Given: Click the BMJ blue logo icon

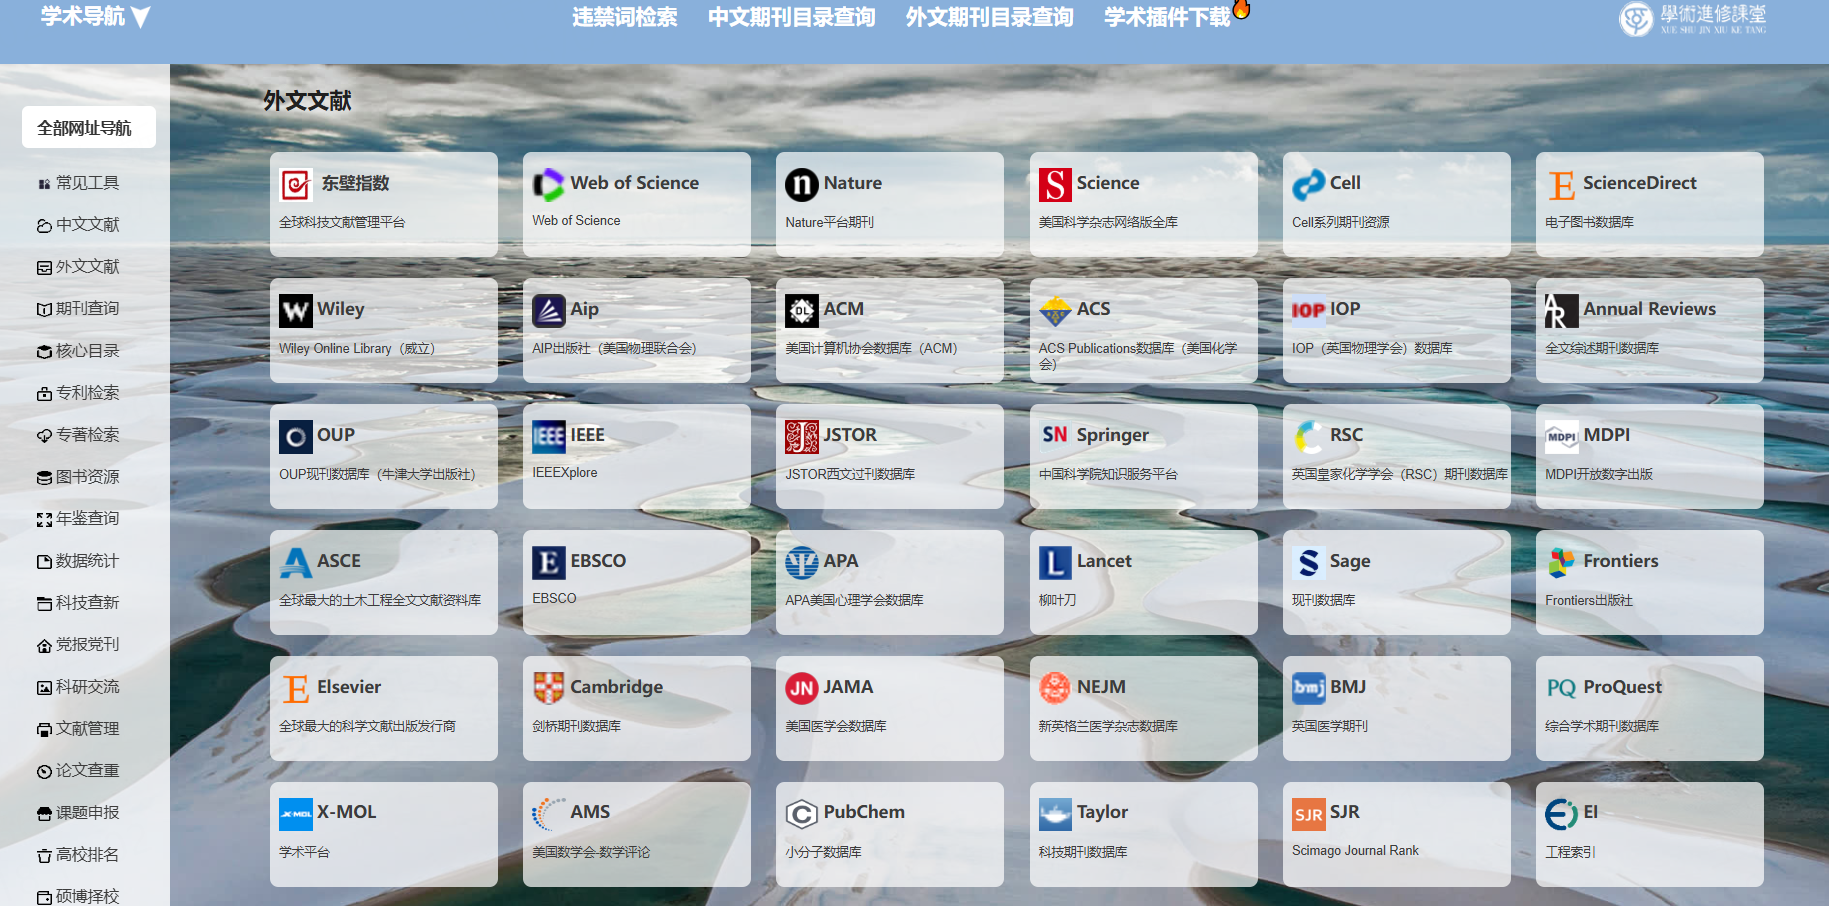Looking at the screenshot, I should tap(1308, 689).
